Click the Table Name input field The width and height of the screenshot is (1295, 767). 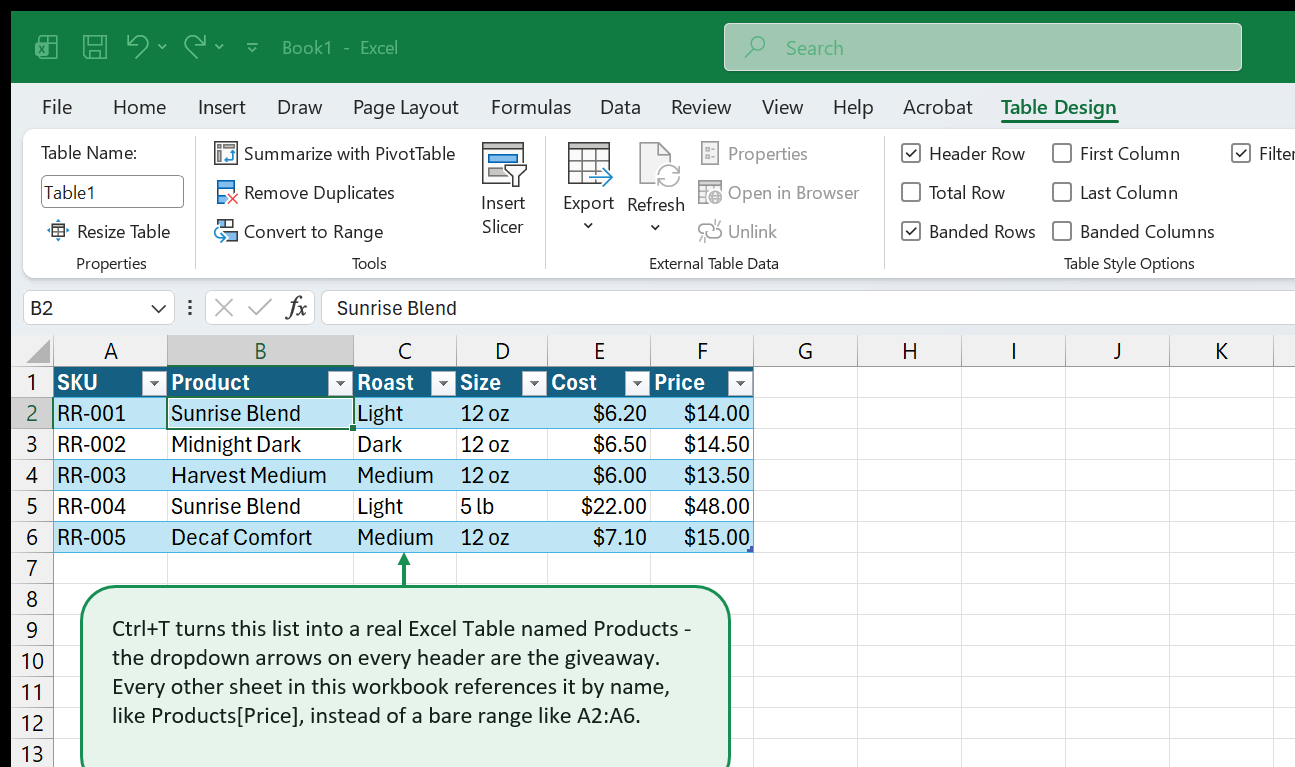coord(112,192)
